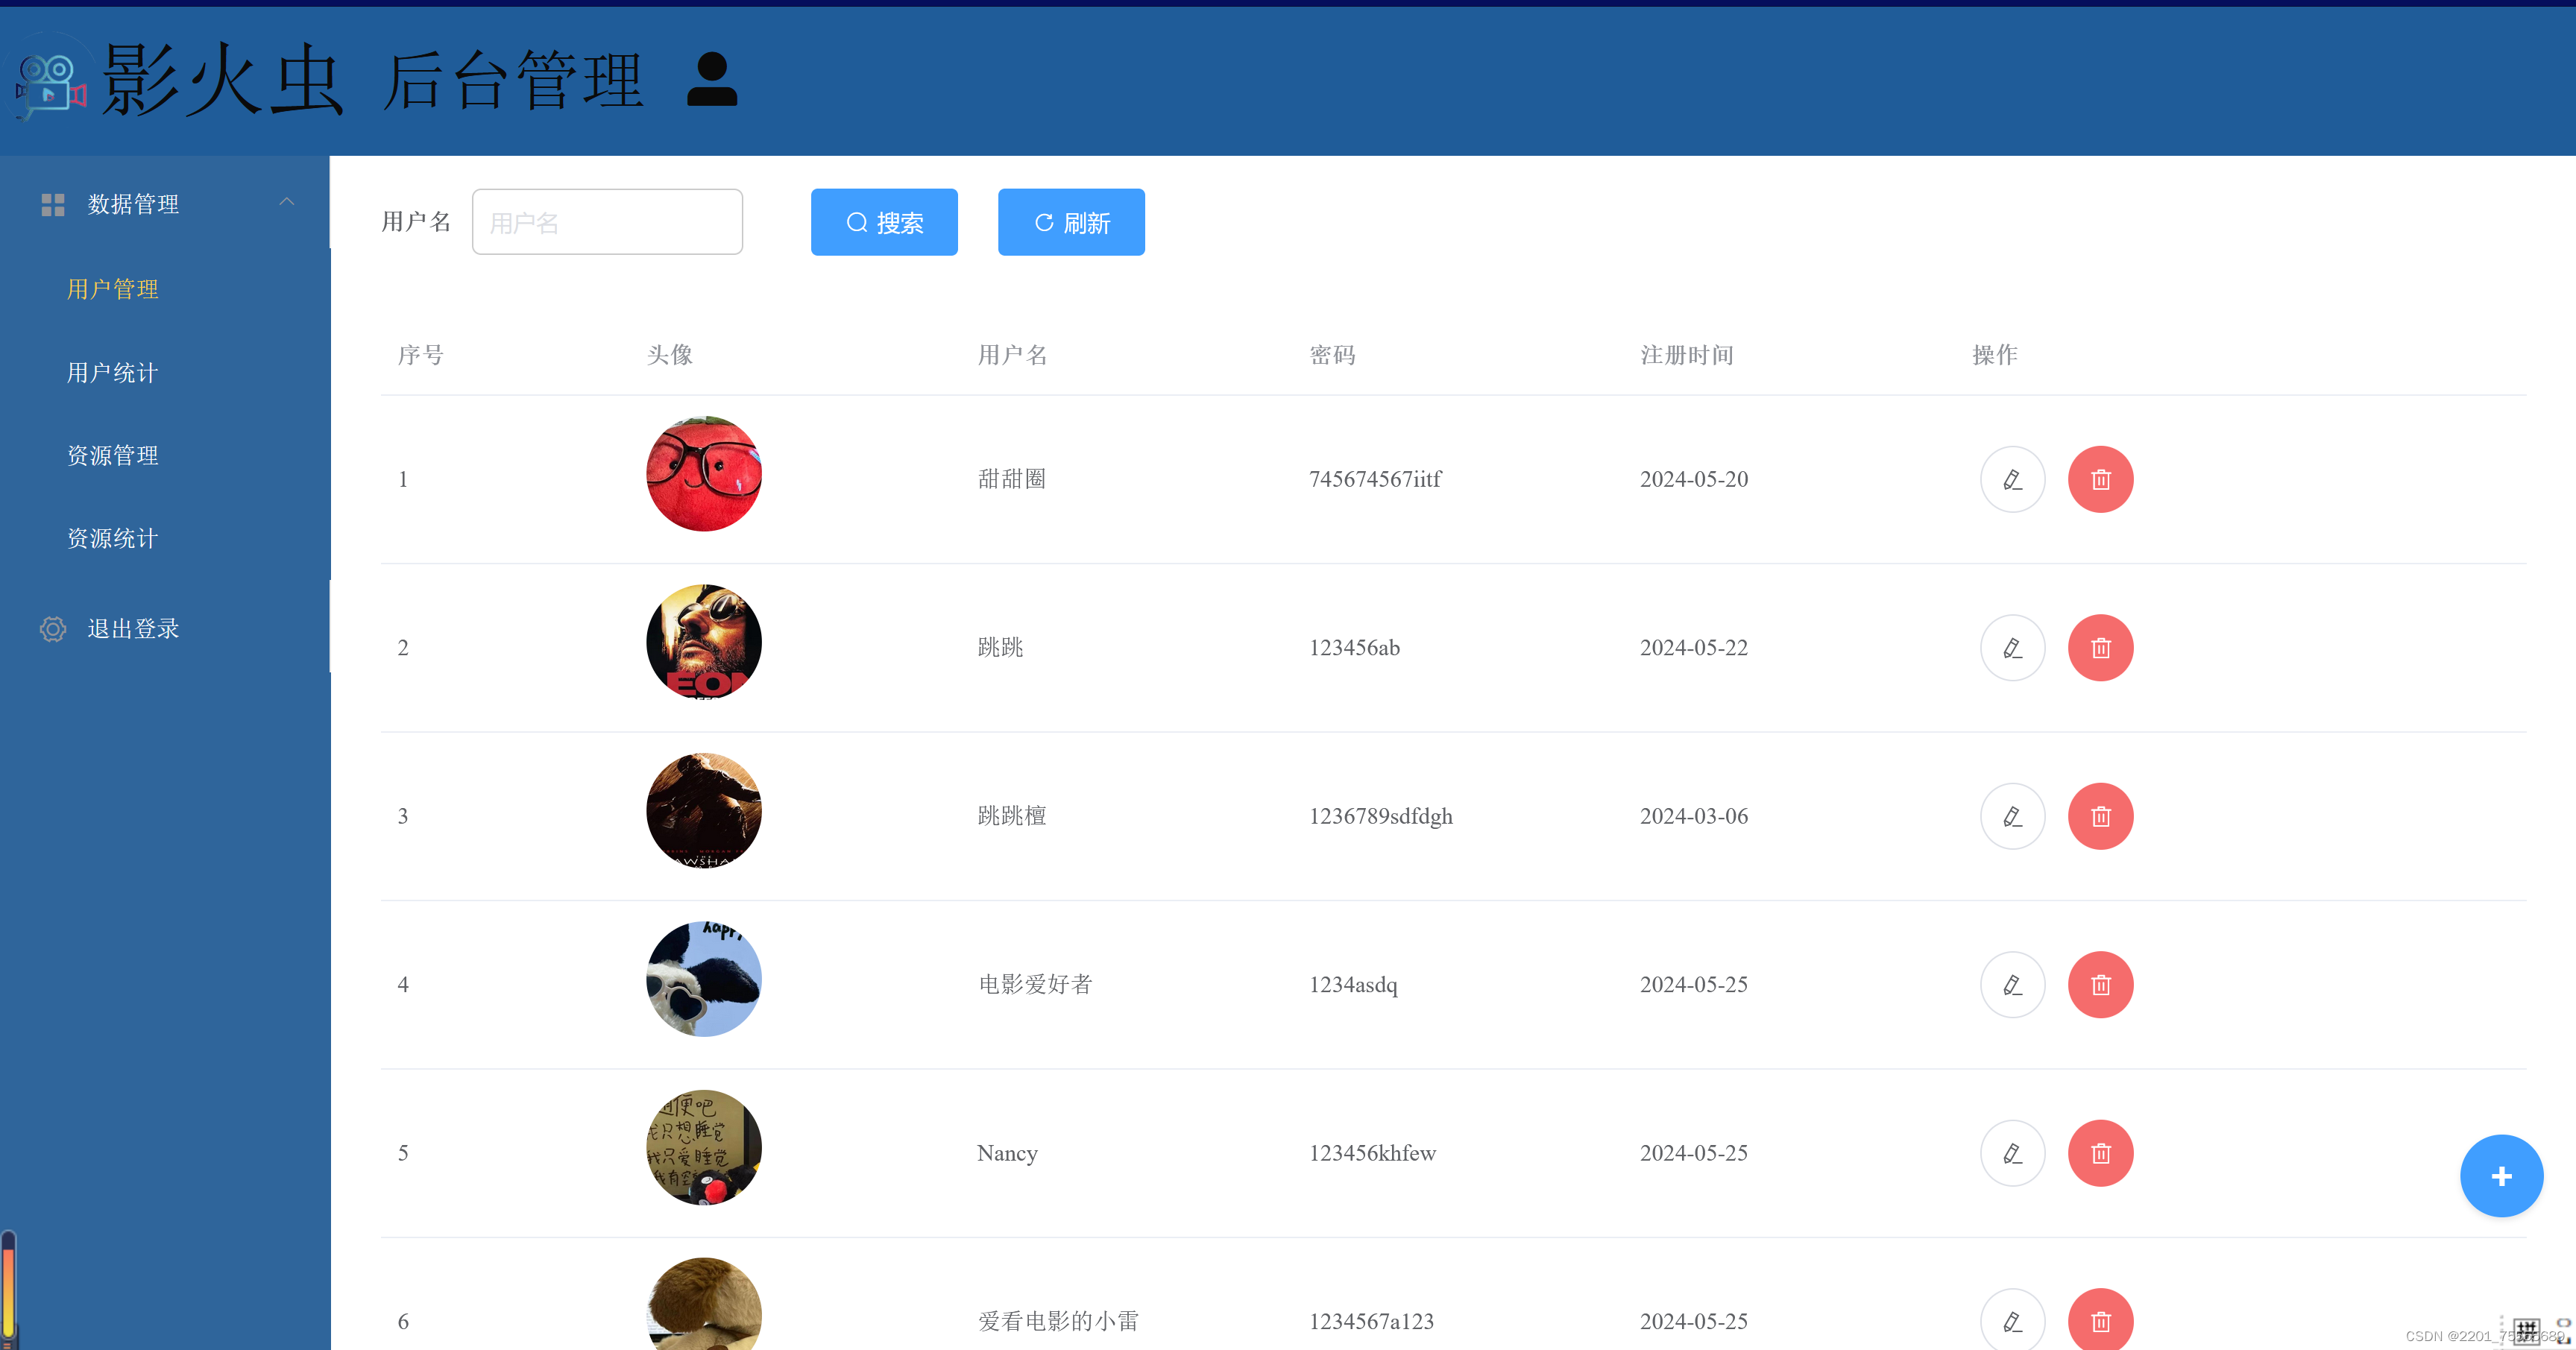Open 用户统计 menu item

click(113, 373)
